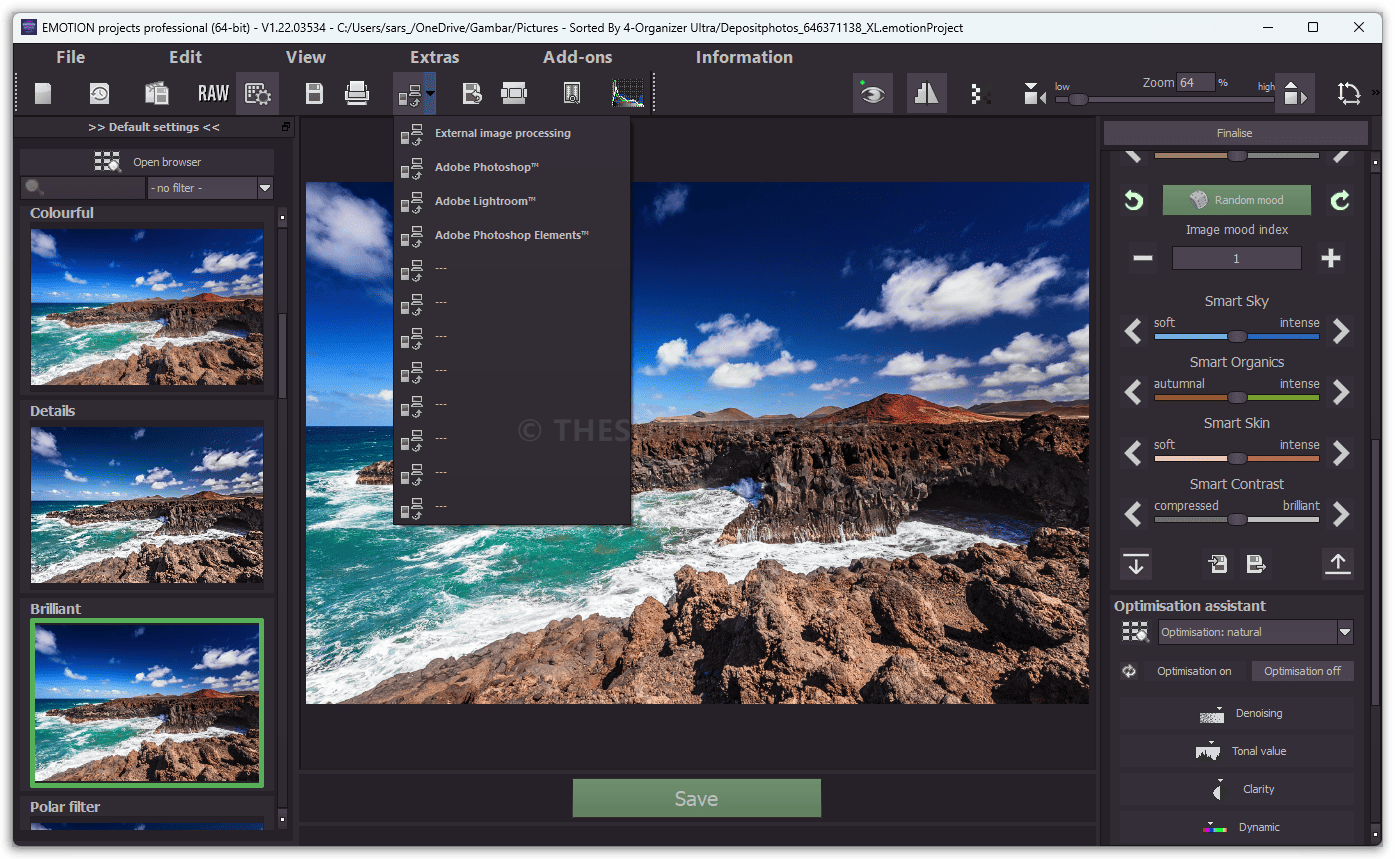Click the rotate/crop arrows icon
This screenshot has width=1395, height=859.
pyautogui.click(x=1349, y=94)
